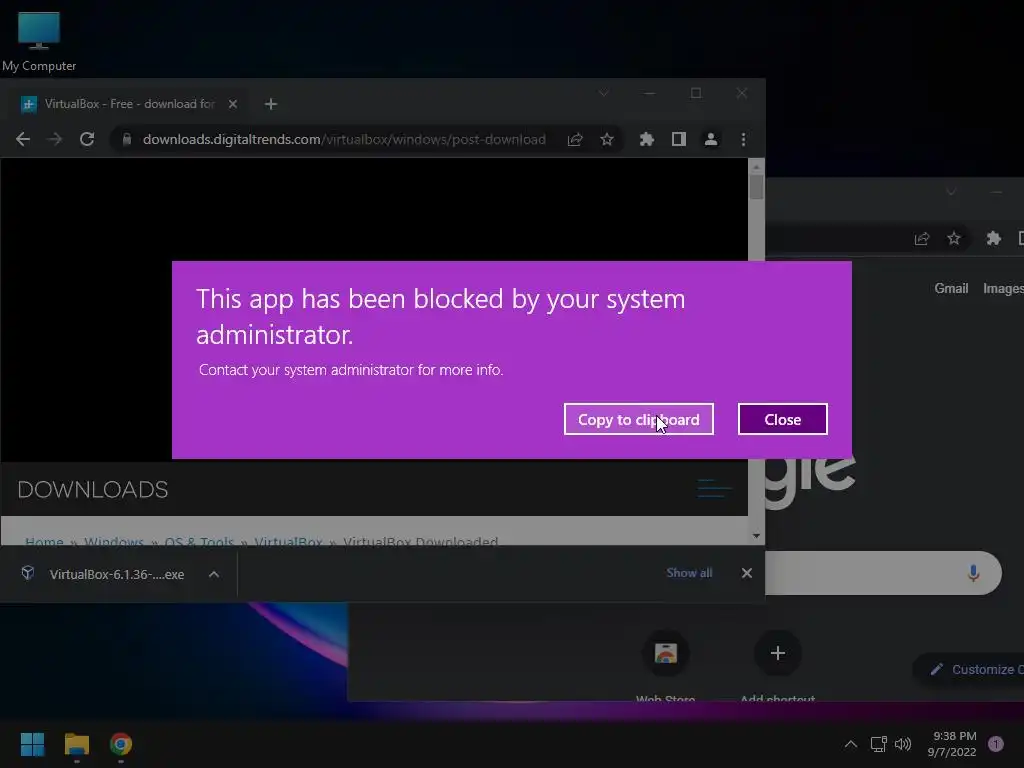Open My Computer desktop icon
1024x768 pixels.
coord(39,42)
